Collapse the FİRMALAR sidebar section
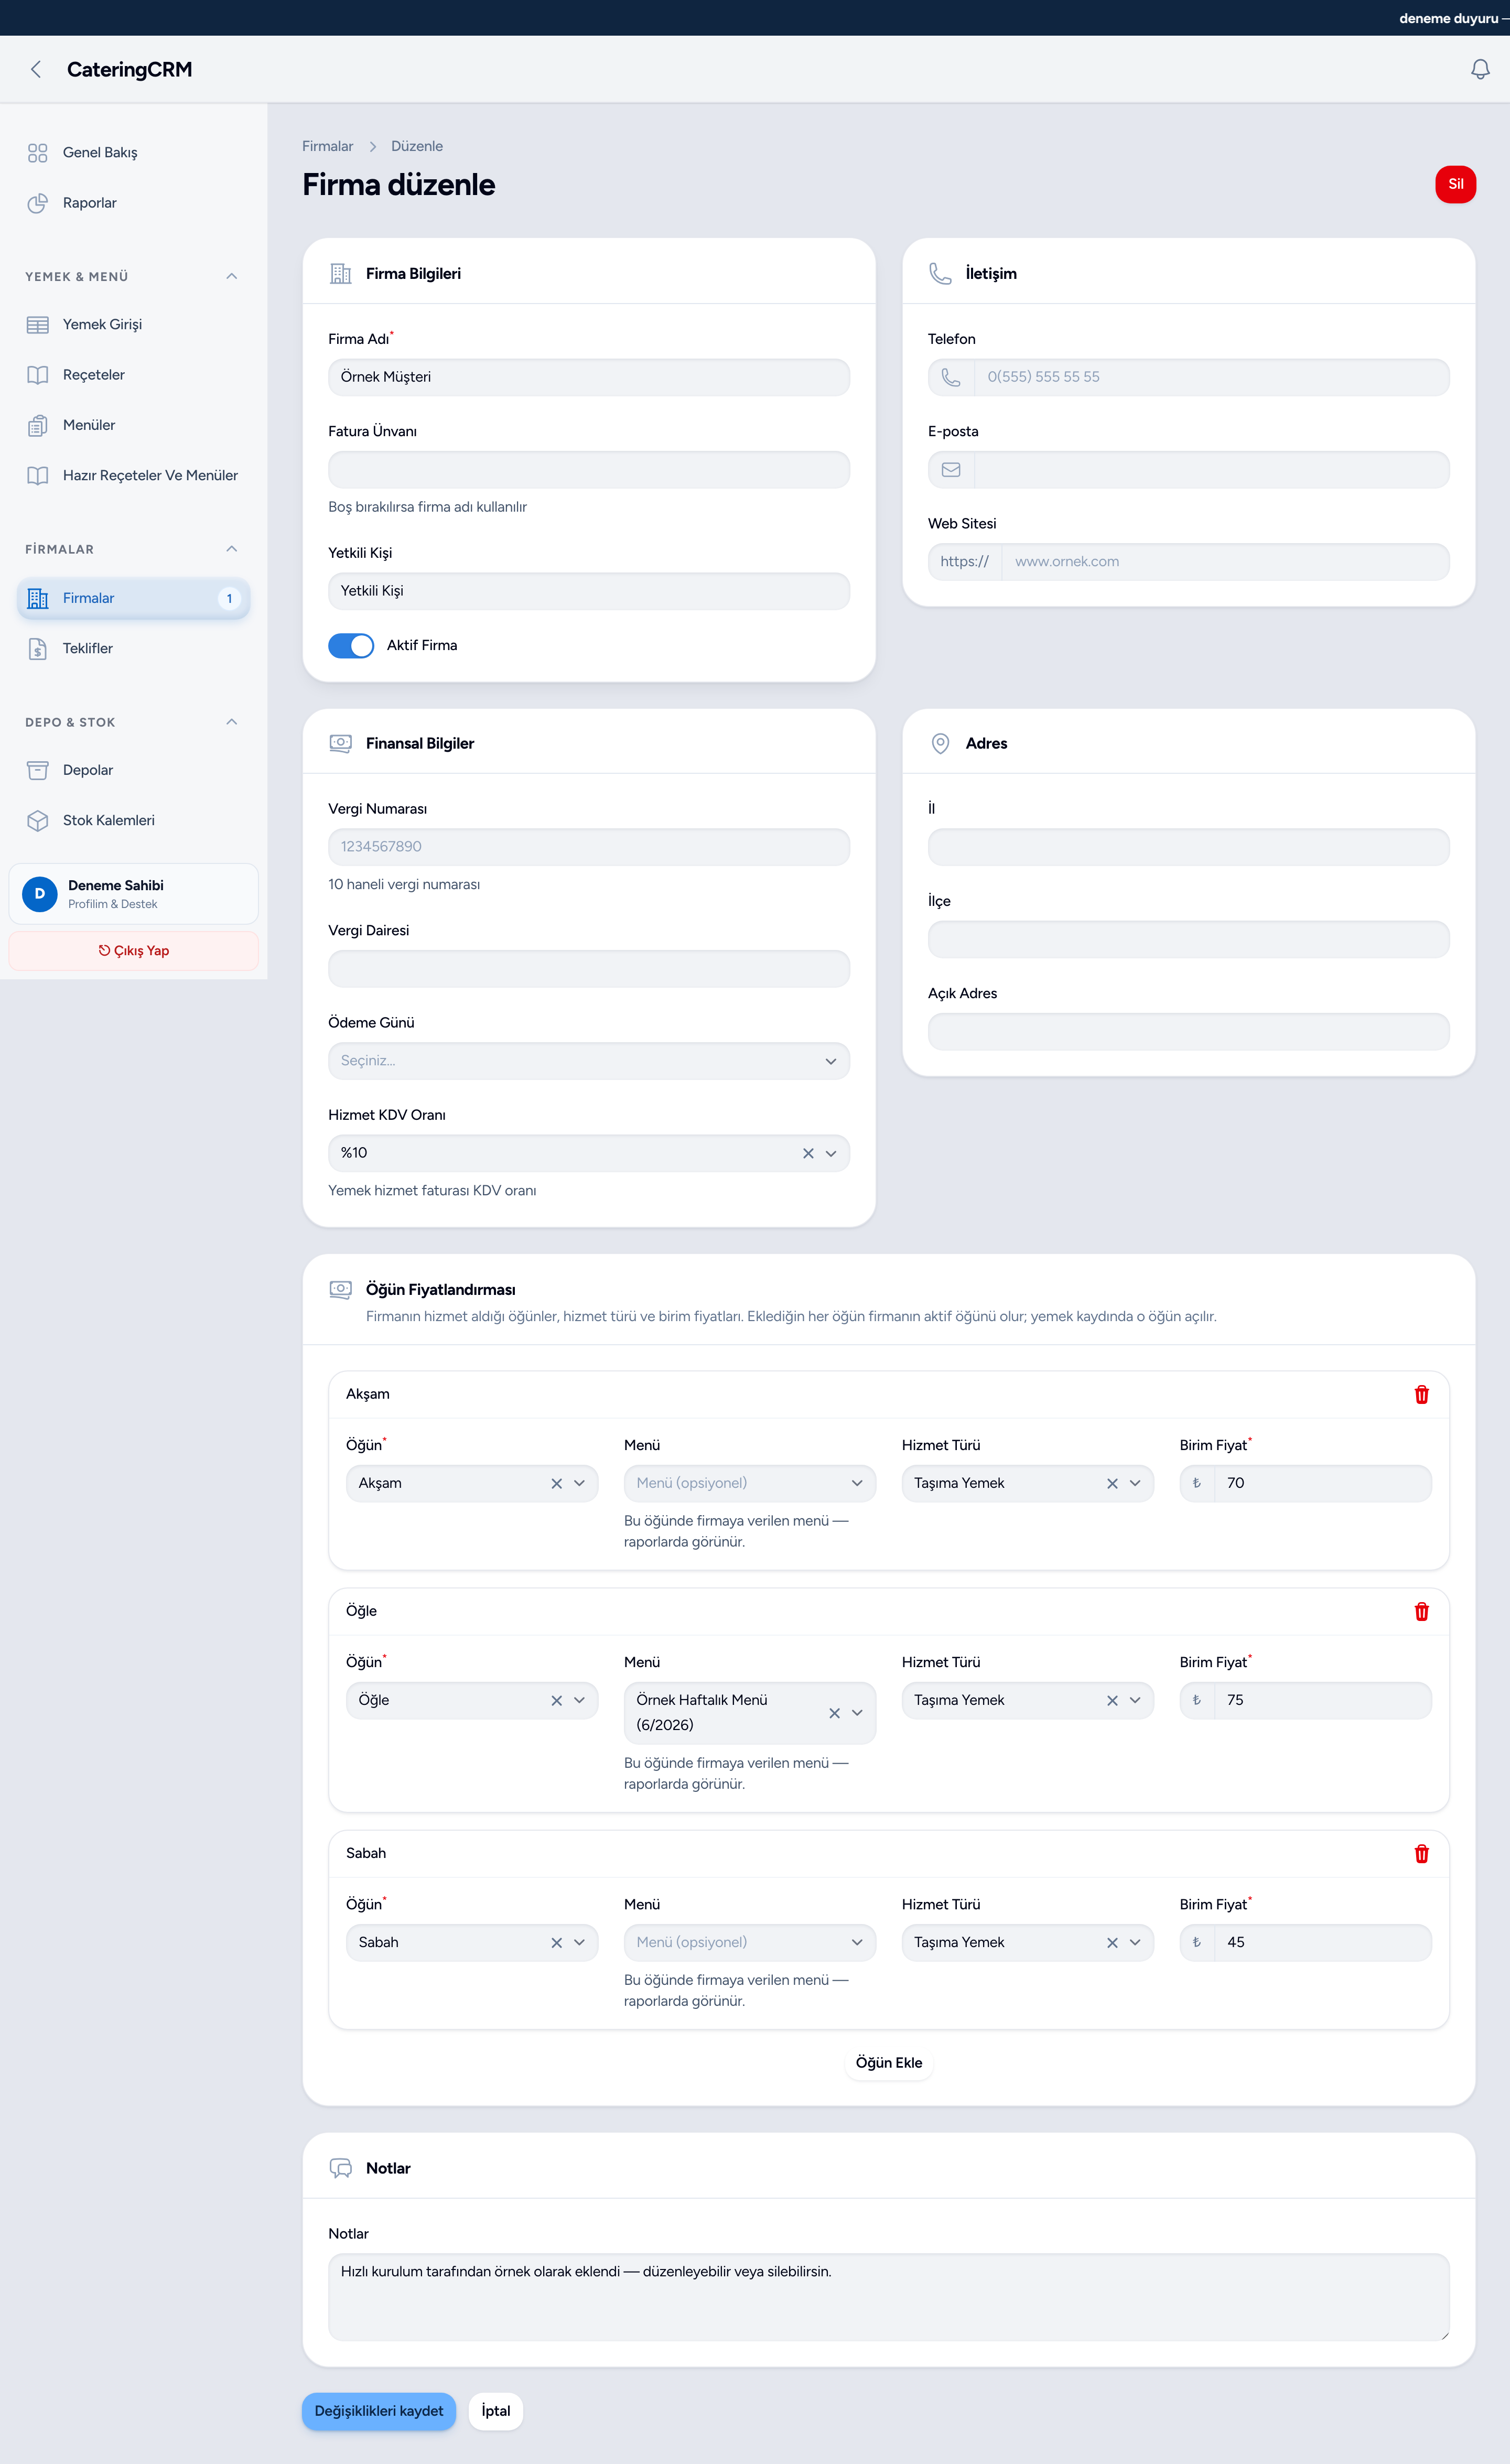1510x2464 pixels. [x=231, y=549]
